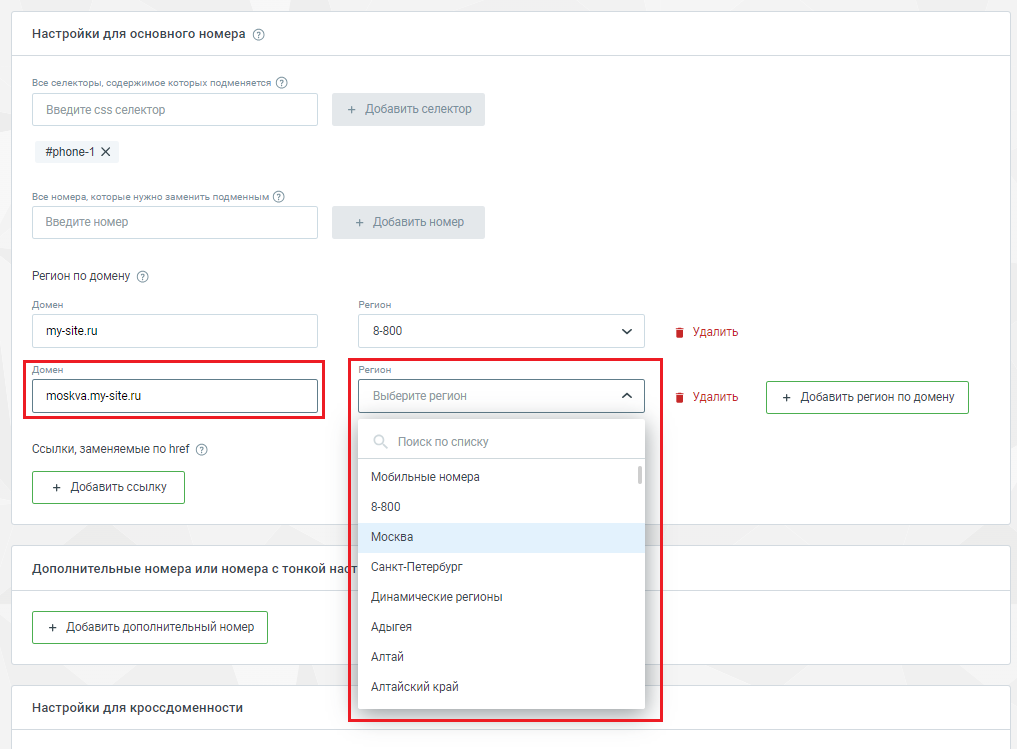Select Алтай in the region list
The image size is (1017, 749).
click(x=501, y=656)
